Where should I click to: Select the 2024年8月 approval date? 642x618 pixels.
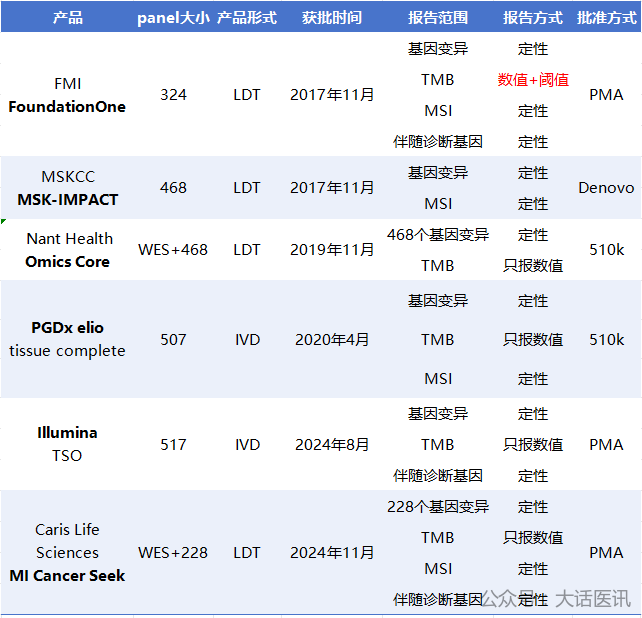332,444
